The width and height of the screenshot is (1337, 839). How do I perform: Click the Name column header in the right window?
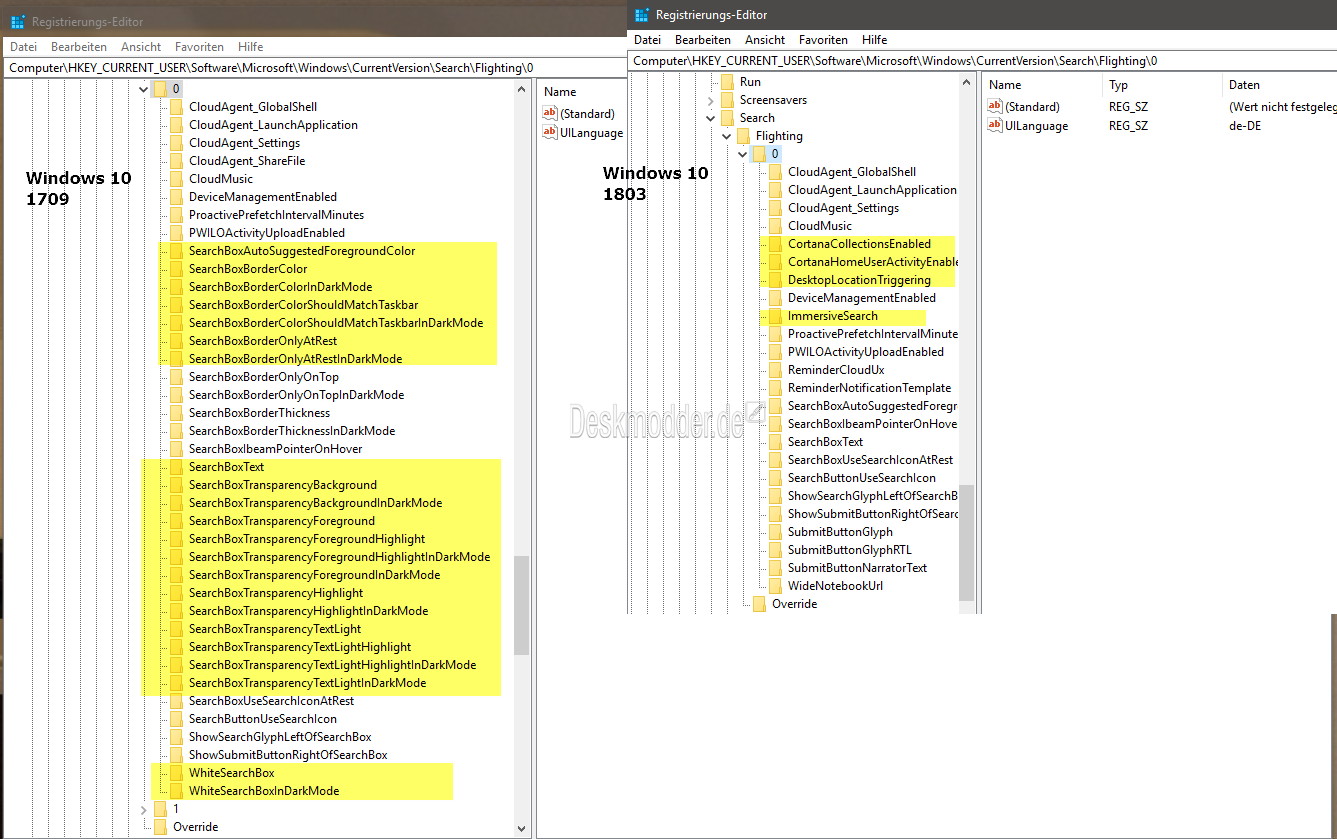[1005, 85]
